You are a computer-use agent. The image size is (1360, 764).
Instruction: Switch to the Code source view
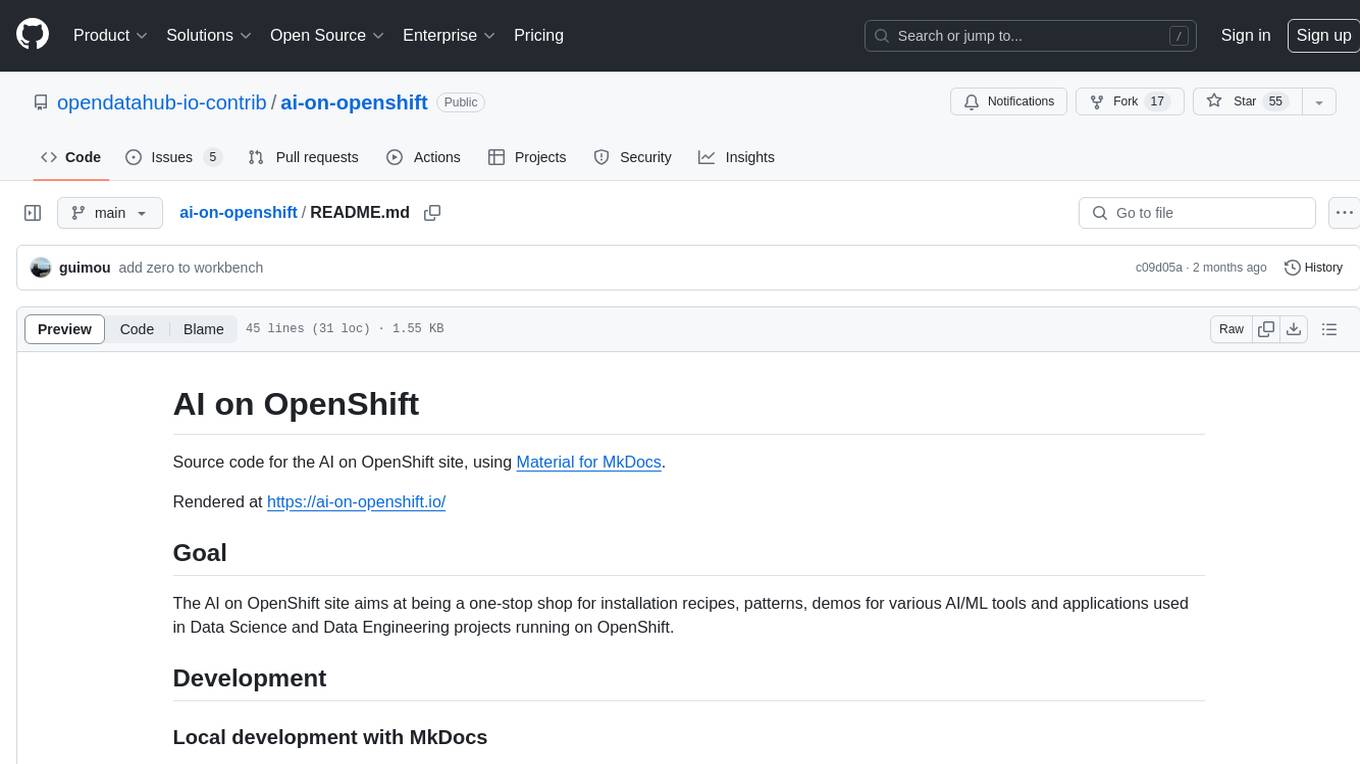click(x=137, y=329)
